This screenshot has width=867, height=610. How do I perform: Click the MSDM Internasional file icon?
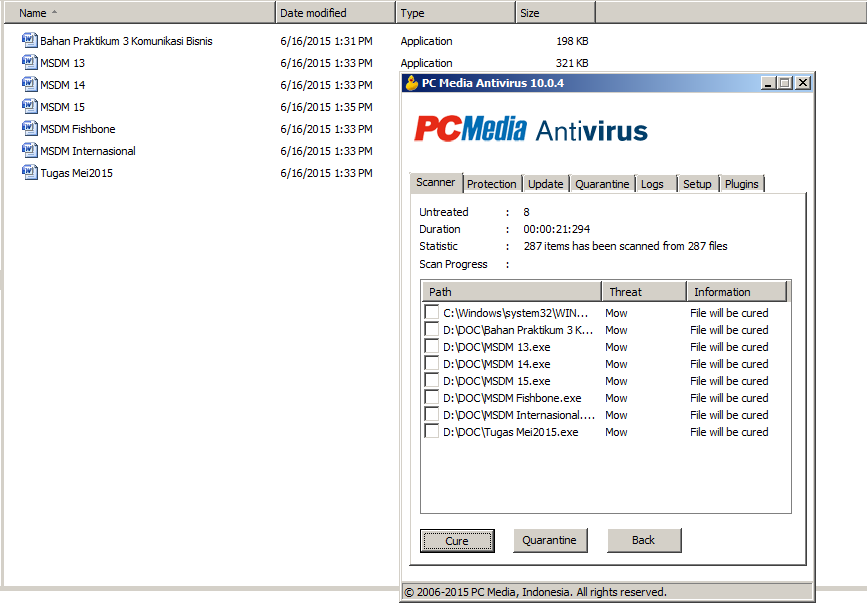[29, 150]
